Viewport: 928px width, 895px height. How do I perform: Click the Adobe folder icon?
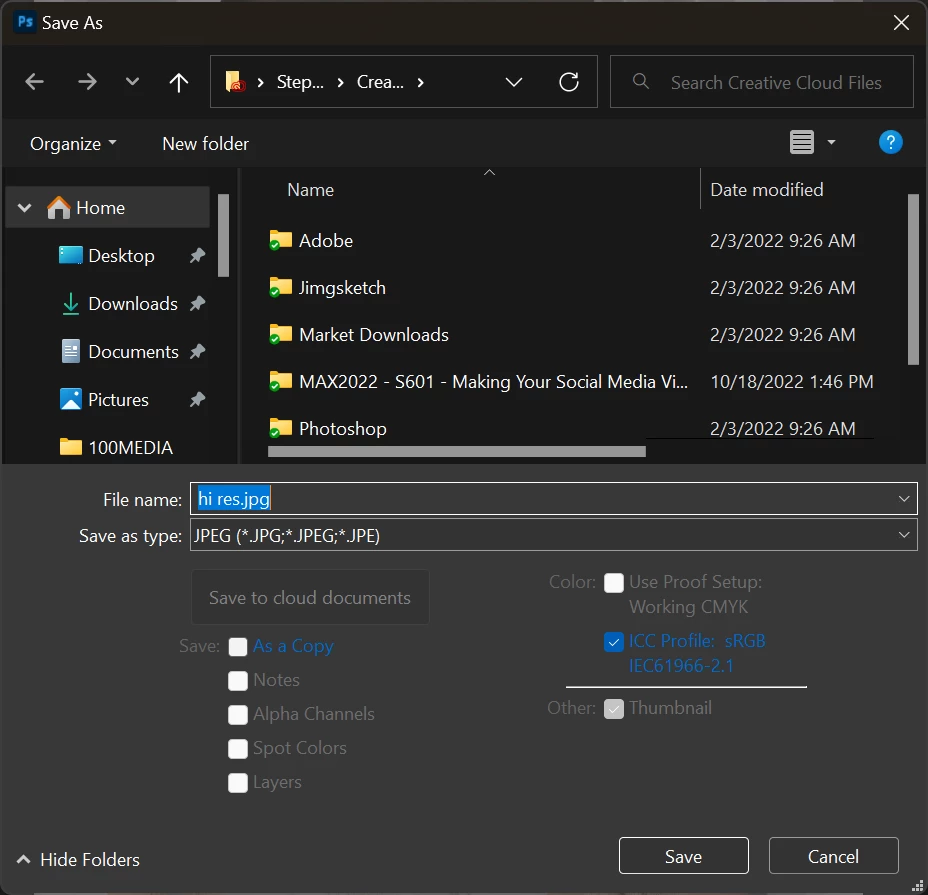[x=281, y=240]
